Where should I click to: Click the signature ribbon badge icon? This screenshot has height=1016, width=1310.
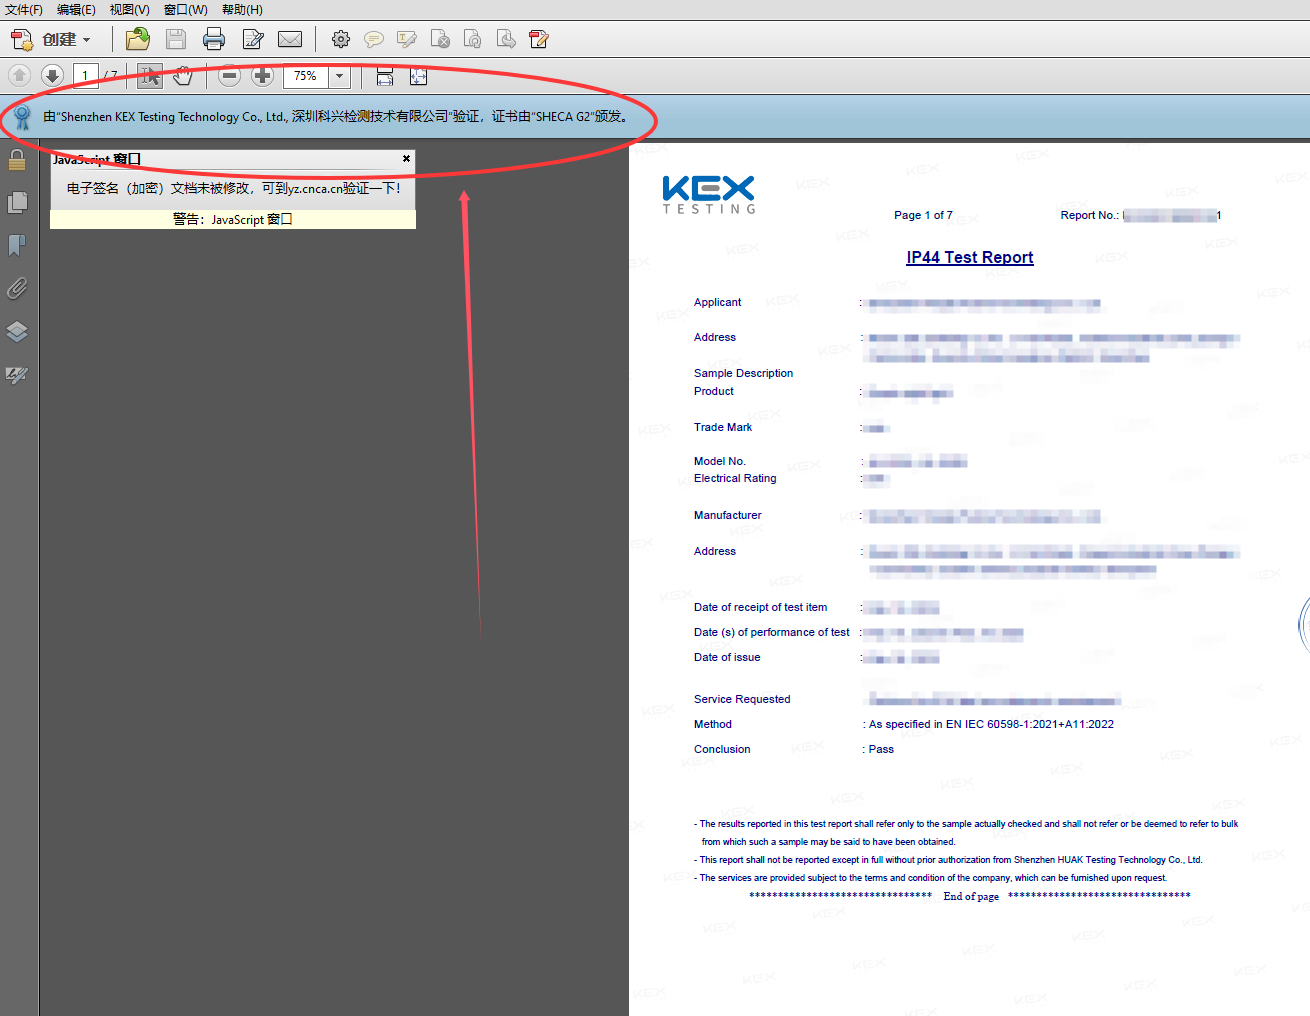coord(22,117)
